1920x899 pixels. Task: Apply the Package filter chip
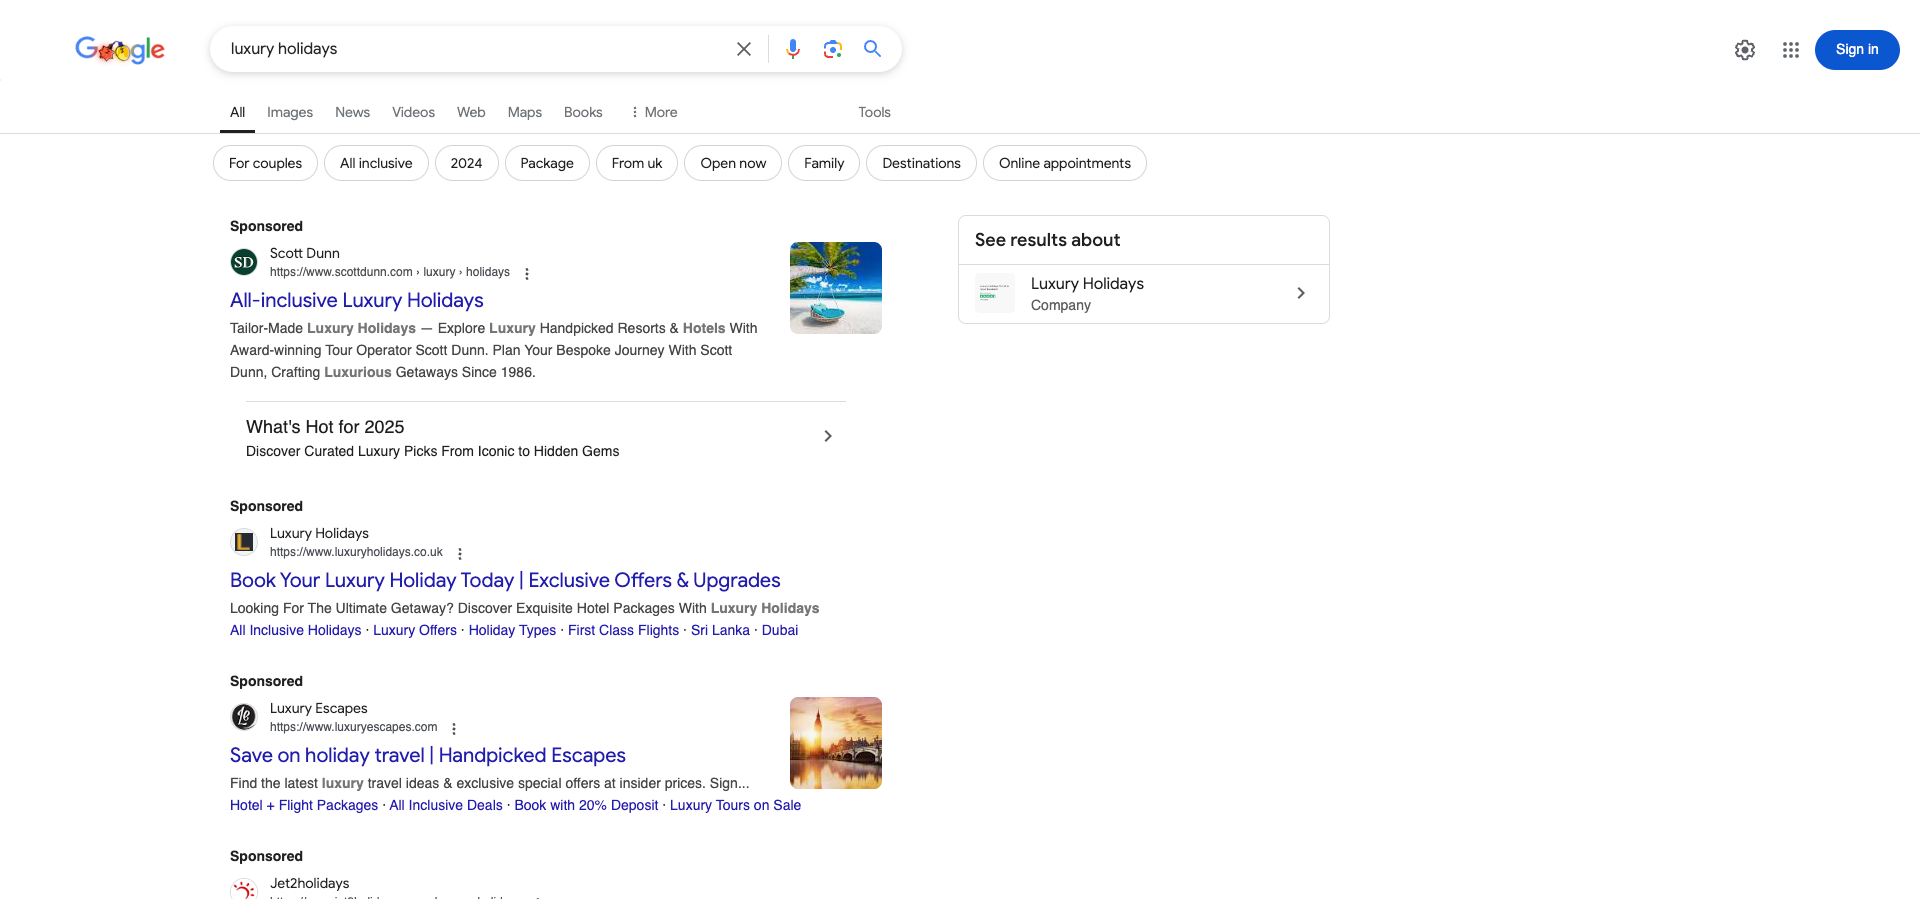click(x=547, y=163)
